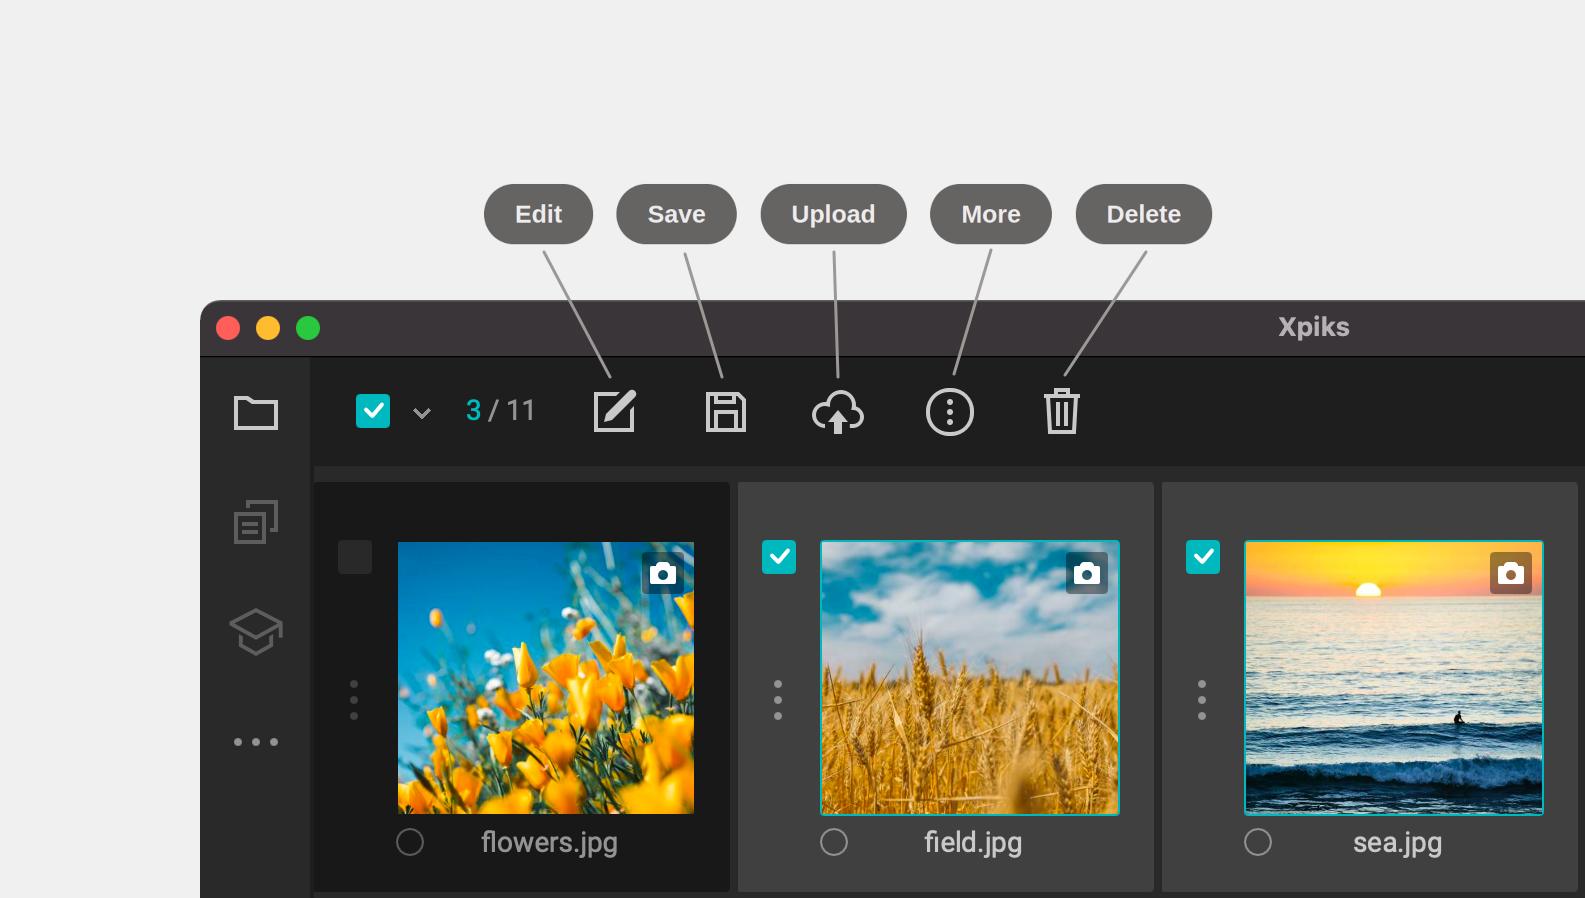Open the folder icon in the sidebar
Viewport: 1585px width, 898px height.
[x=256, y=412]
